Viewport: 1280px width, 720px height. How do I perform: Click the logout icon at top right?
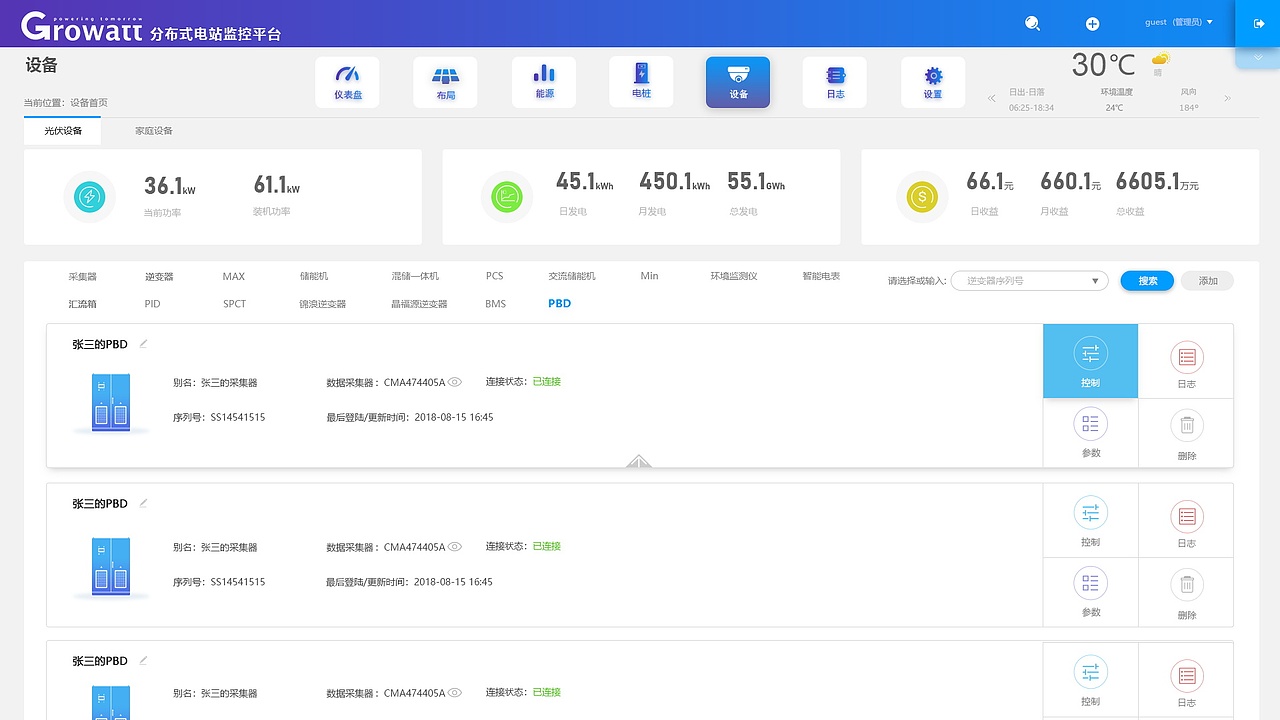click(1258, 23)
